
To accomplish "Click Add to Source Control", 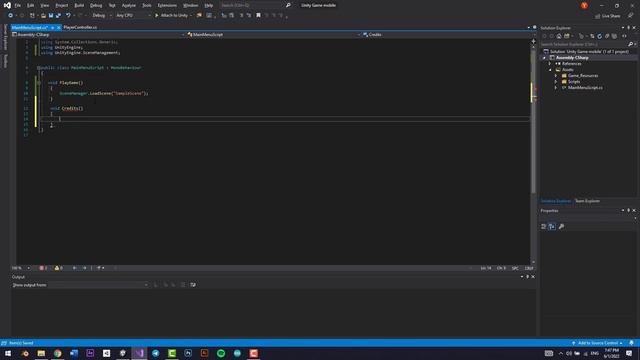I will point(598,343).
